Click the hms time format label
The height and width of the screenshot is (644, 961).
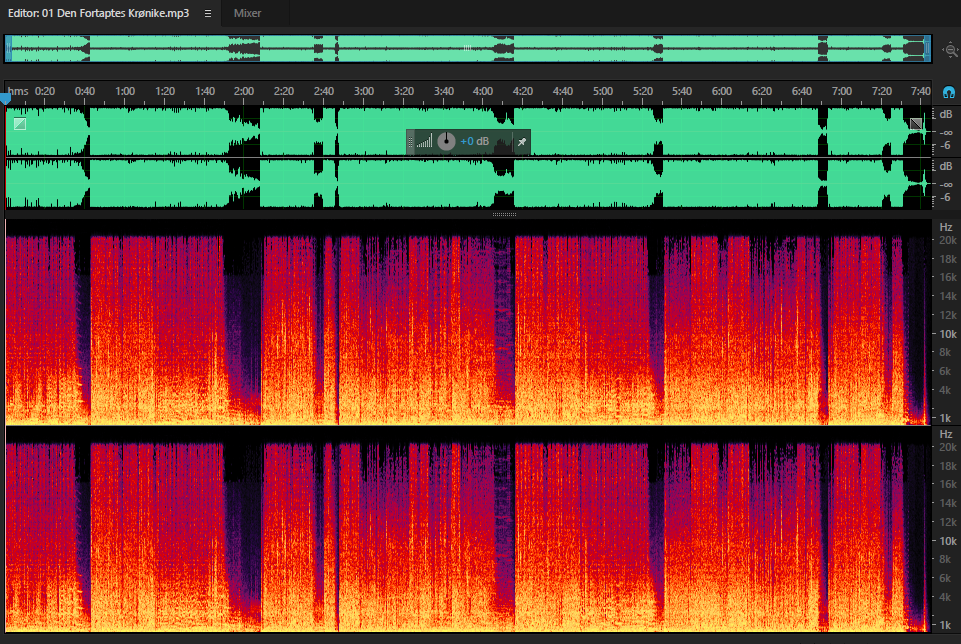18,91
